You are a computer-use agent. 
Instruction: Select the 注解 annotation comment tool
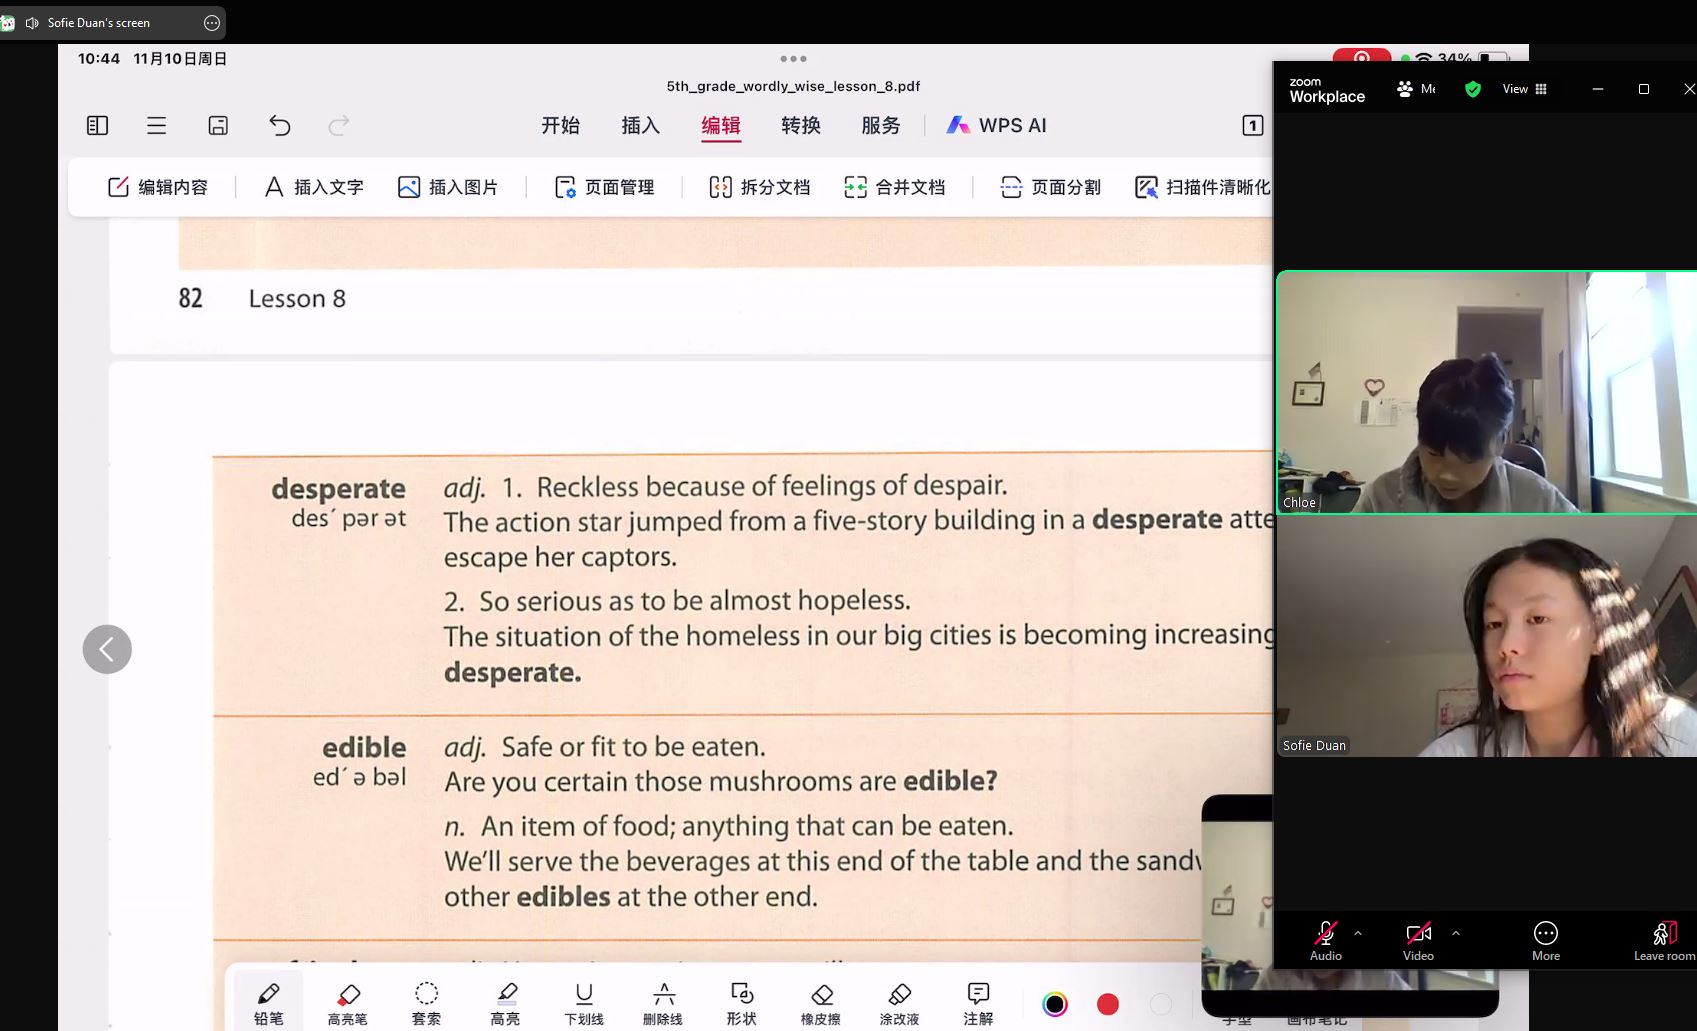(x=978, y=1003)
